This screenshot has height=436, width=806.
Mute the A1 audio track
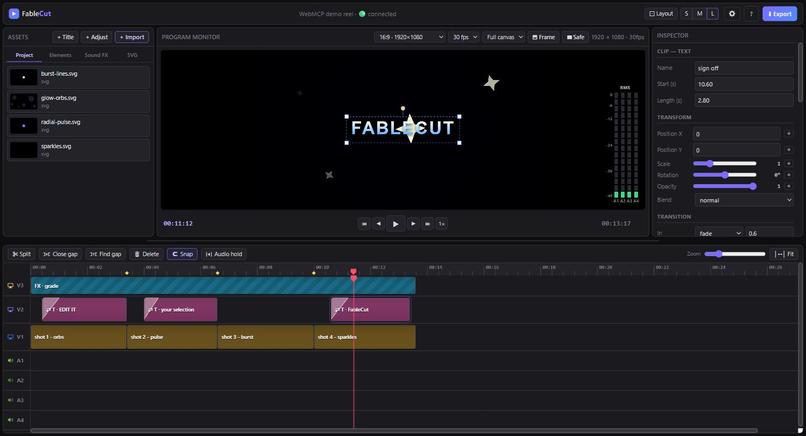[10, 360]
